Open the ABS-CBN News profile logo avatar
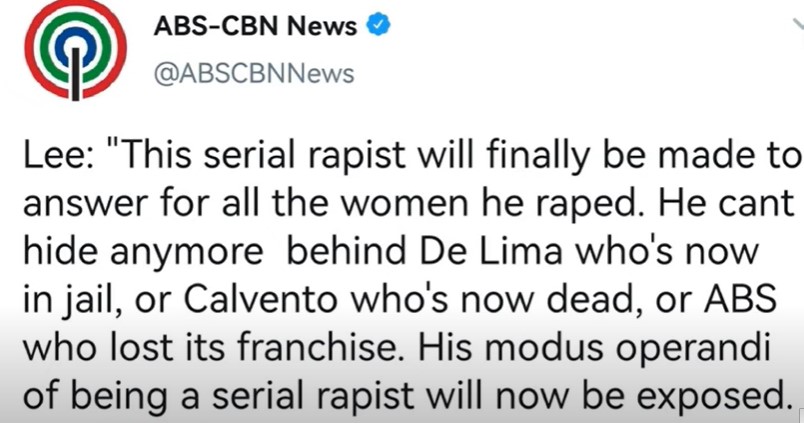This screenshot has width=804, height=423. pyautogui.click(x=76, y=50)
